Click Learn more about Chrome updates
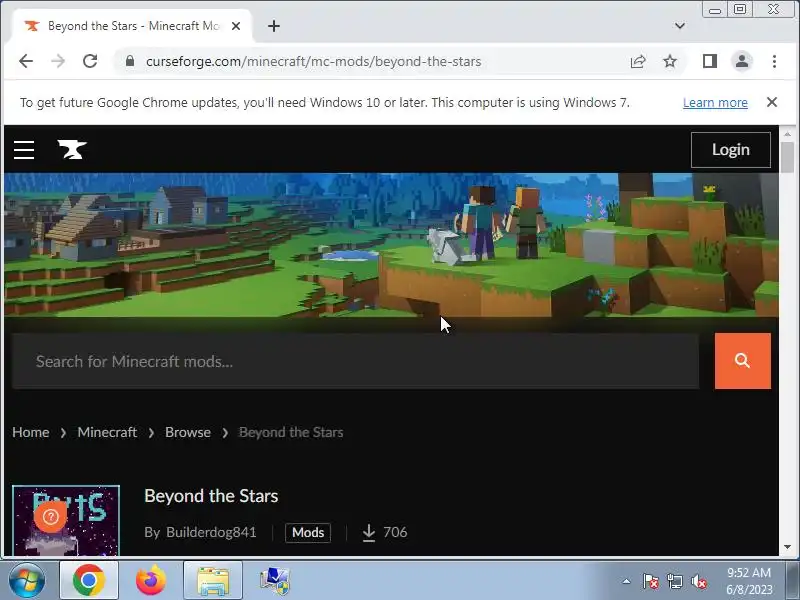Viewport: 800px width, 600px height. pyautogui.click(x=715, y=103)
